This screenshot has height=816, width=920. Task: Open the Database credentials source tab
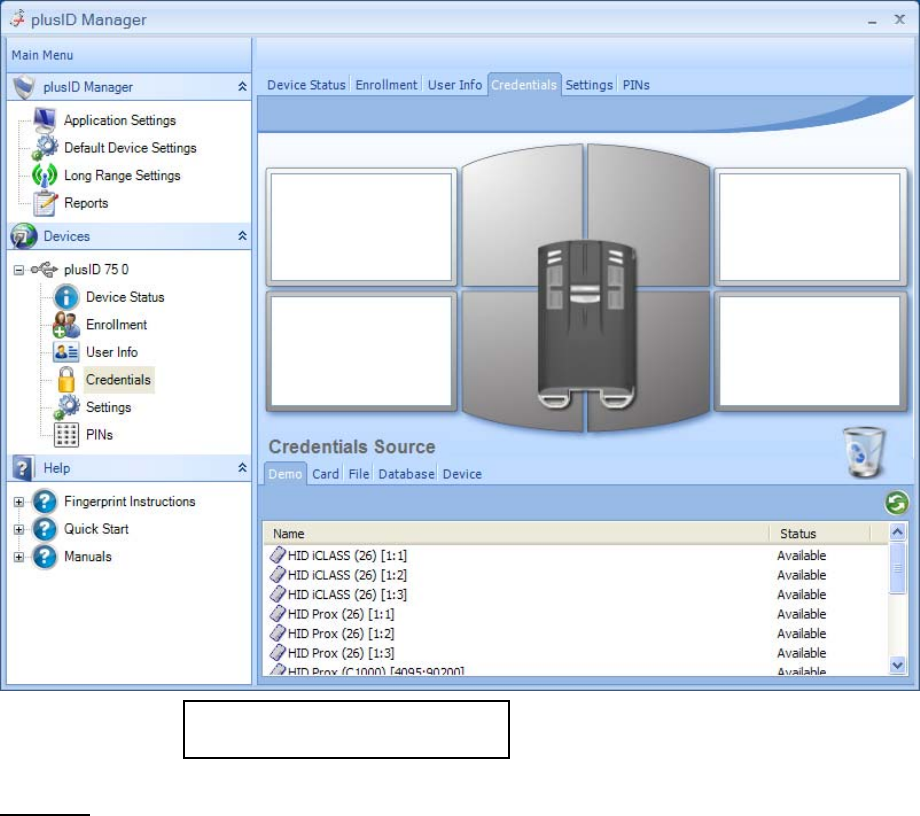(406, 474)
